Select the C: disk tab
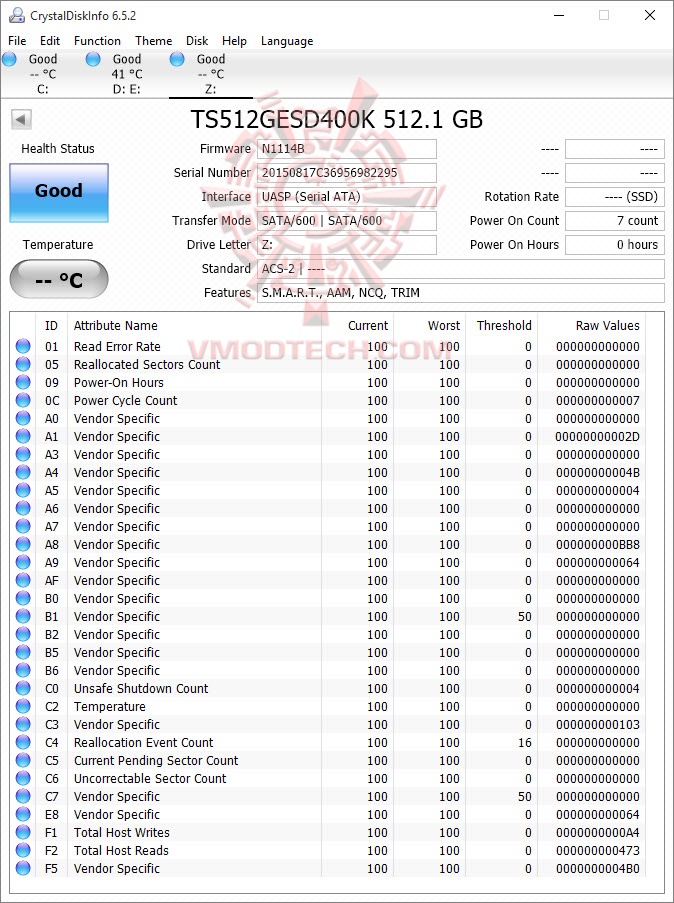 point(43,74)
